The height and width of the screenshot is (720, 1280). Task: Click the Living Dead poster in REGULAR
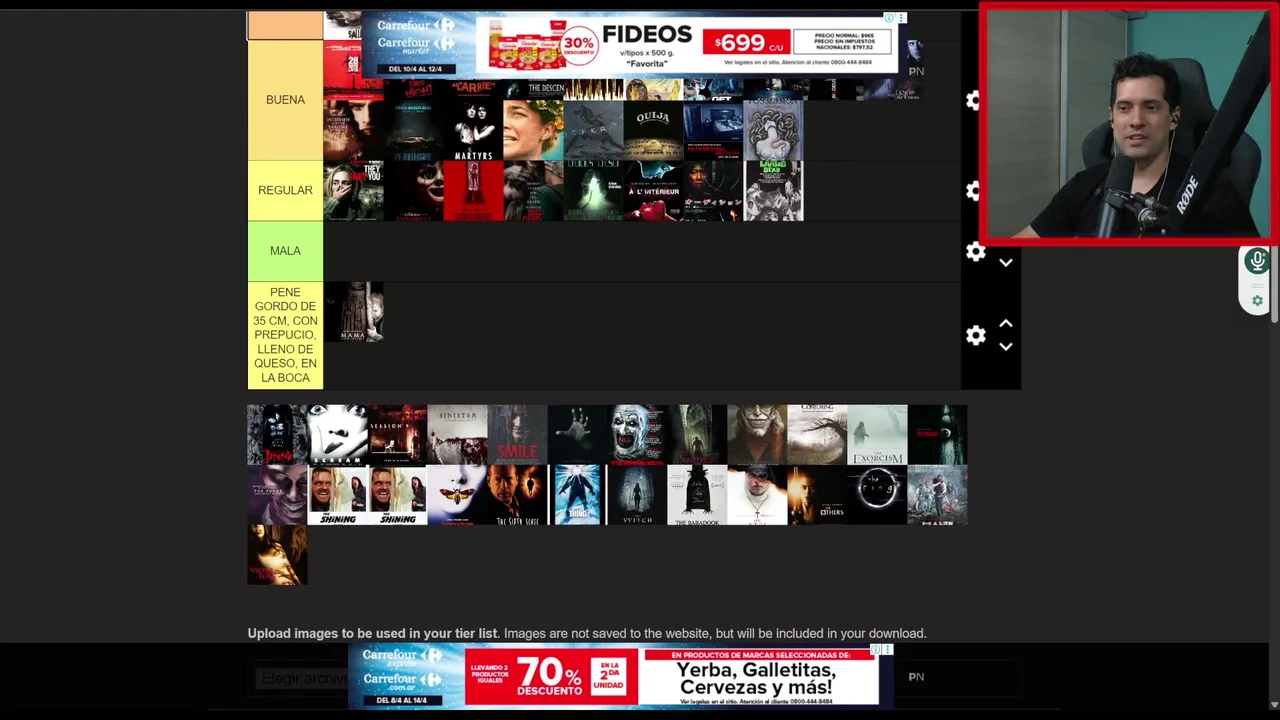773,190
